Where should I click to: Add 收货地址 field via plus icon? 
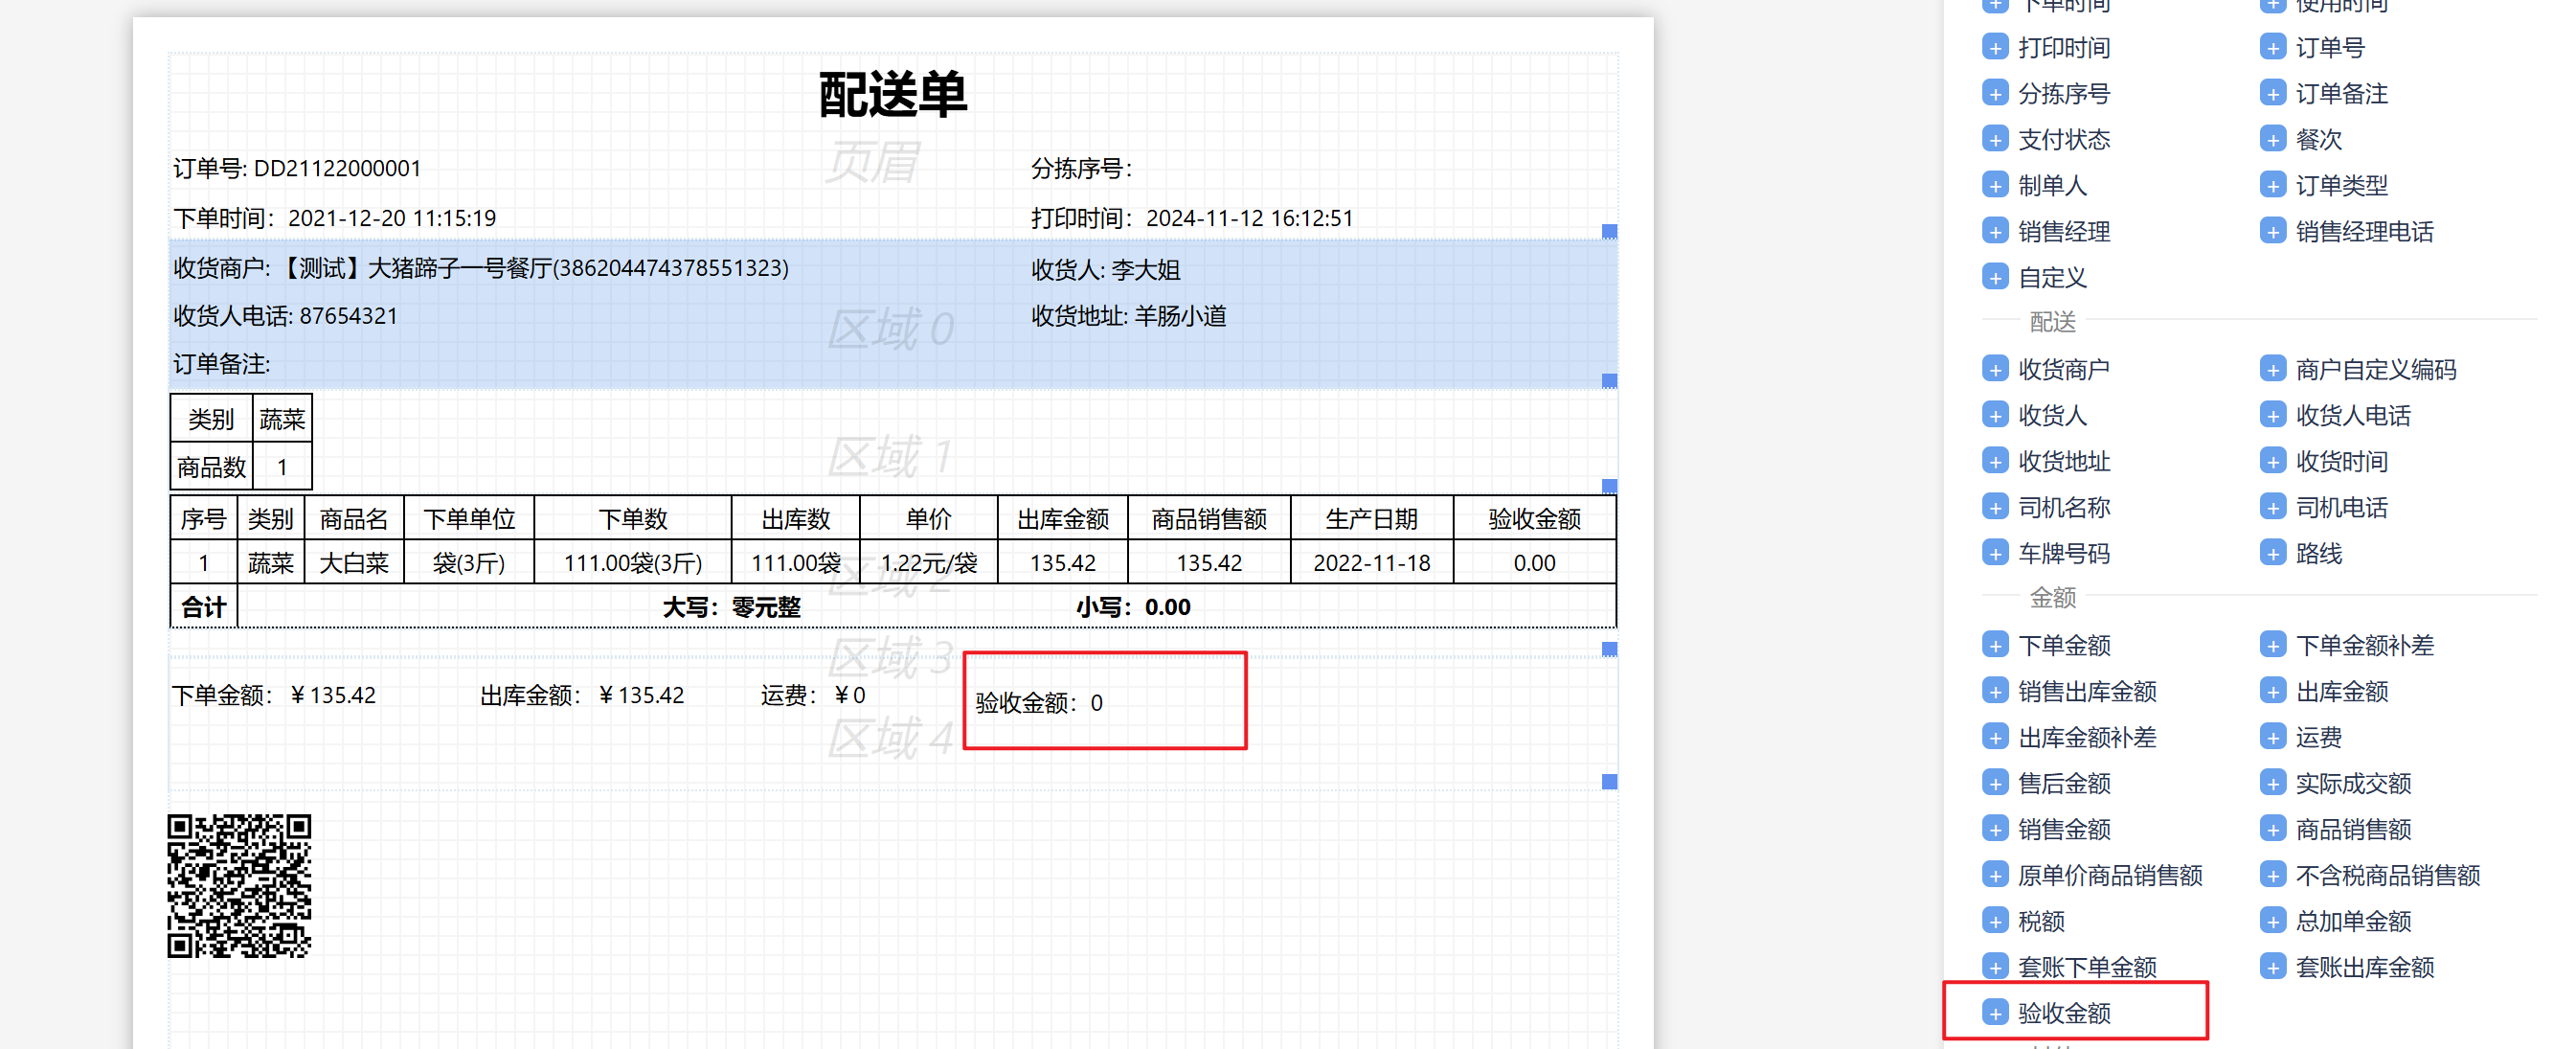pyautogui.click(x=1994, y=461)
